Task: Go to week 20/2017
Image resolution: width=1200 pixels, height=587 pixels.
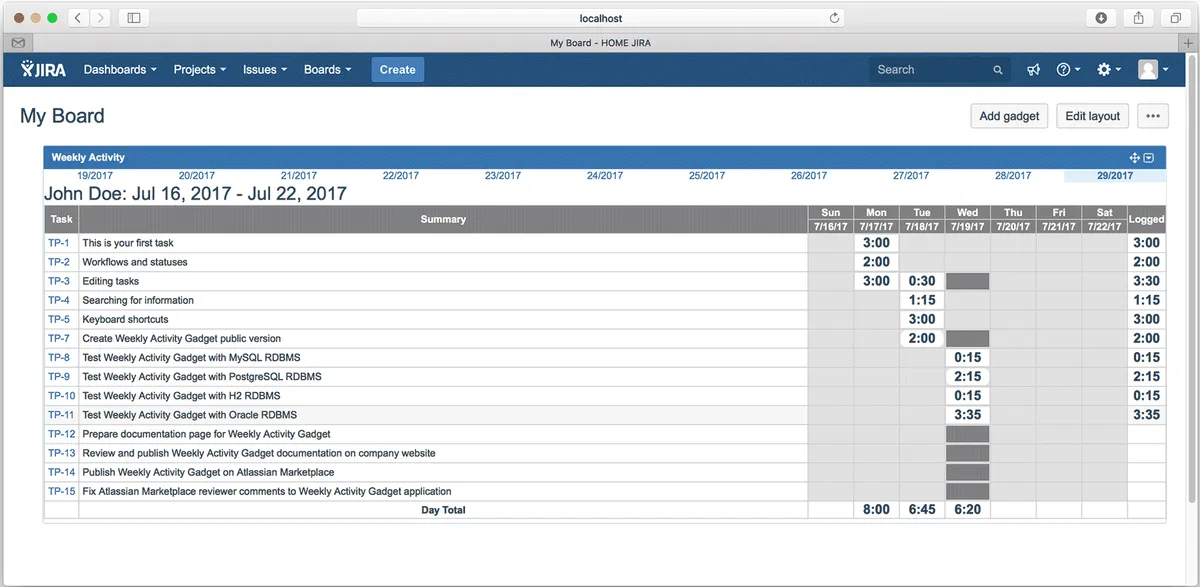Action: point(197,176)
